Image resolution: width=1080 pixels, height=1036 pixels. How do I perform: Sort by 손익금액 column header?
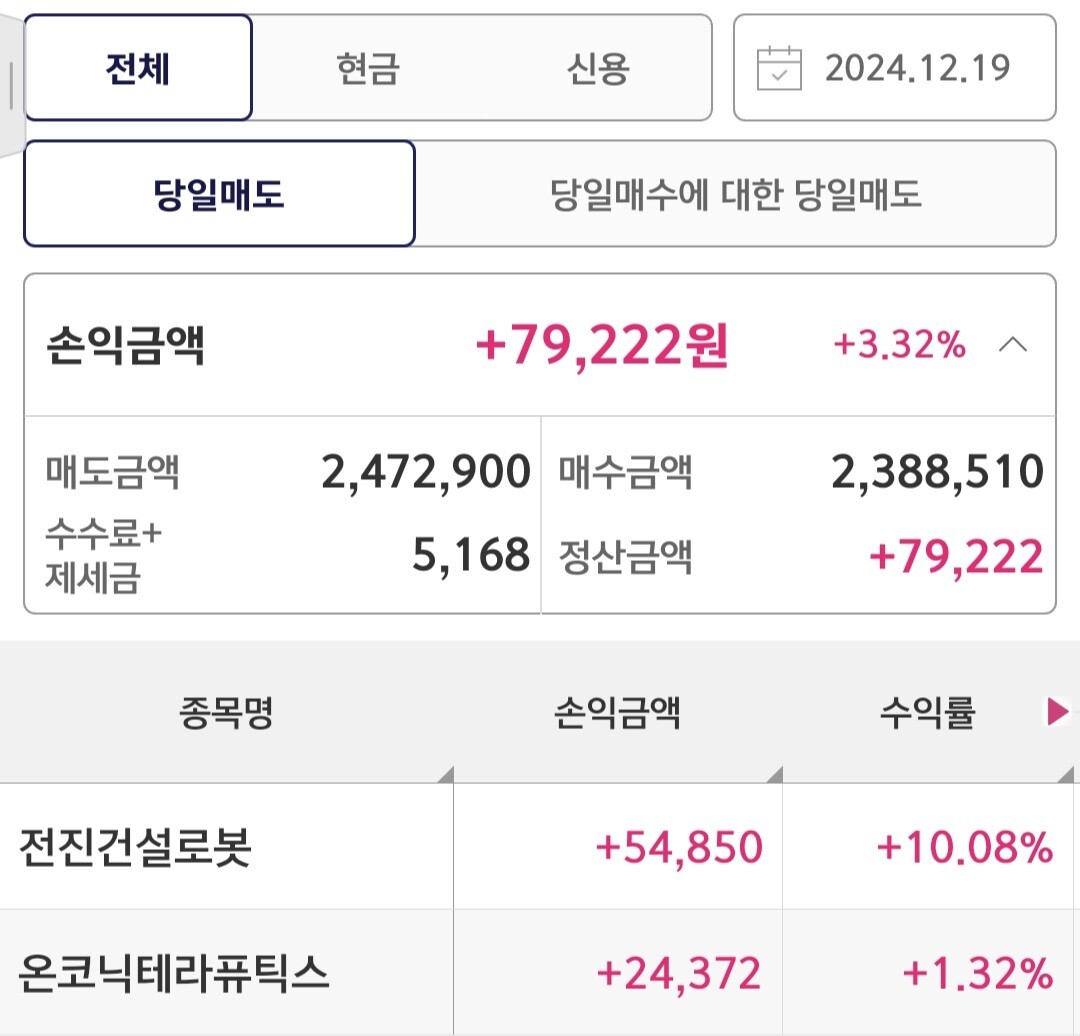[x=617, y=714]
